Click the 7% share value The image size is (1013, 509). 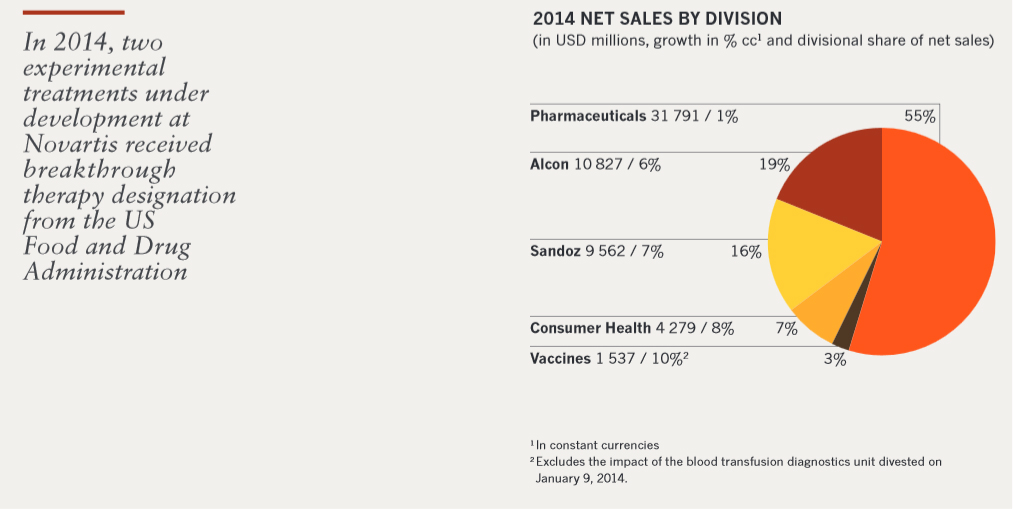pyautogui.click(x=786, y=328)
